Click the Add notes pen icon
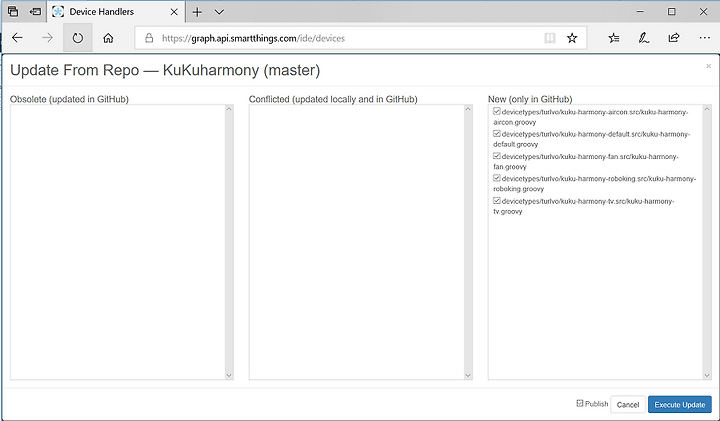This screenshot has height=421, width=720. tap(643, 38)
